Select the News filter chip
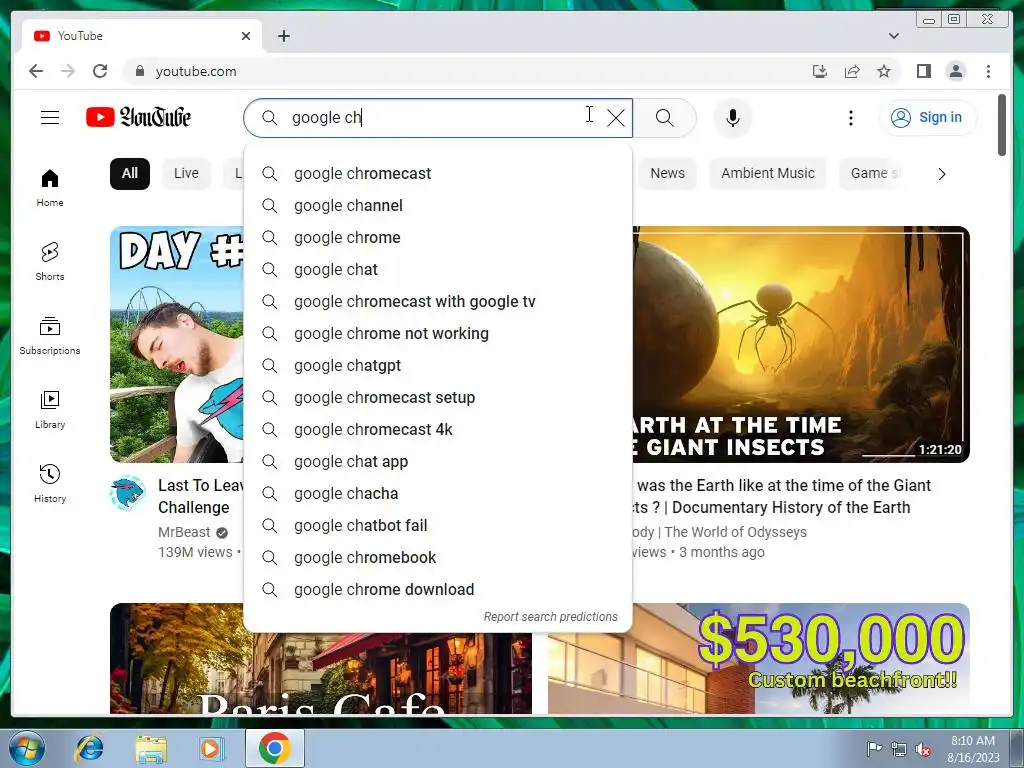 [x=667, y=174]
